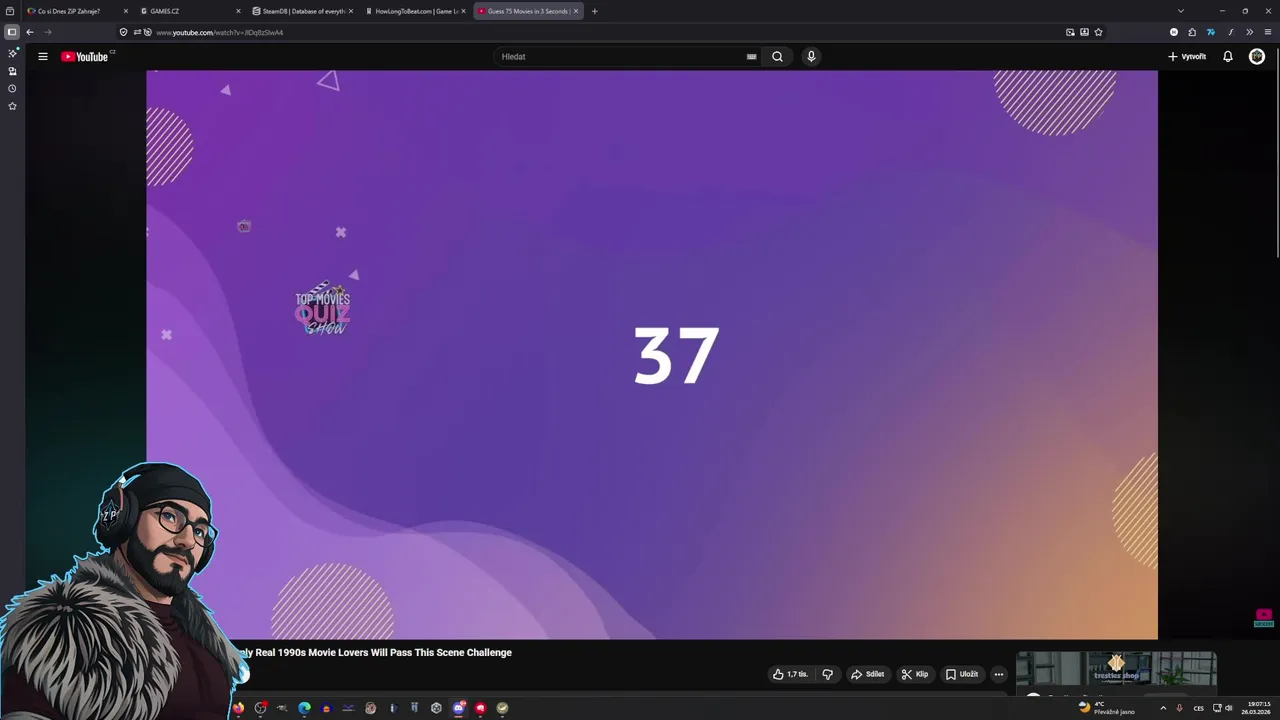The image size is (1280, 720).
Task: Open the weather widget showing 4°C
Action: click(1106, 708)
